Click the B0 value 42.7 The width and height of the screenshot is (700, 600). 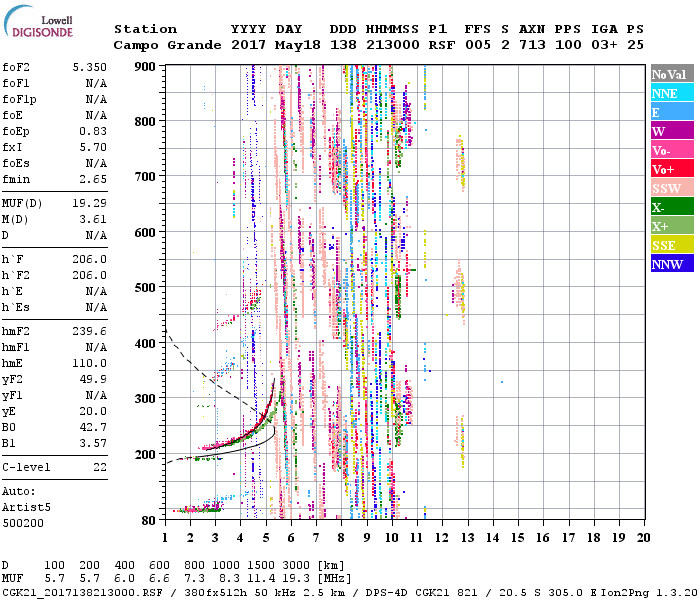click(x=93, y=428)
